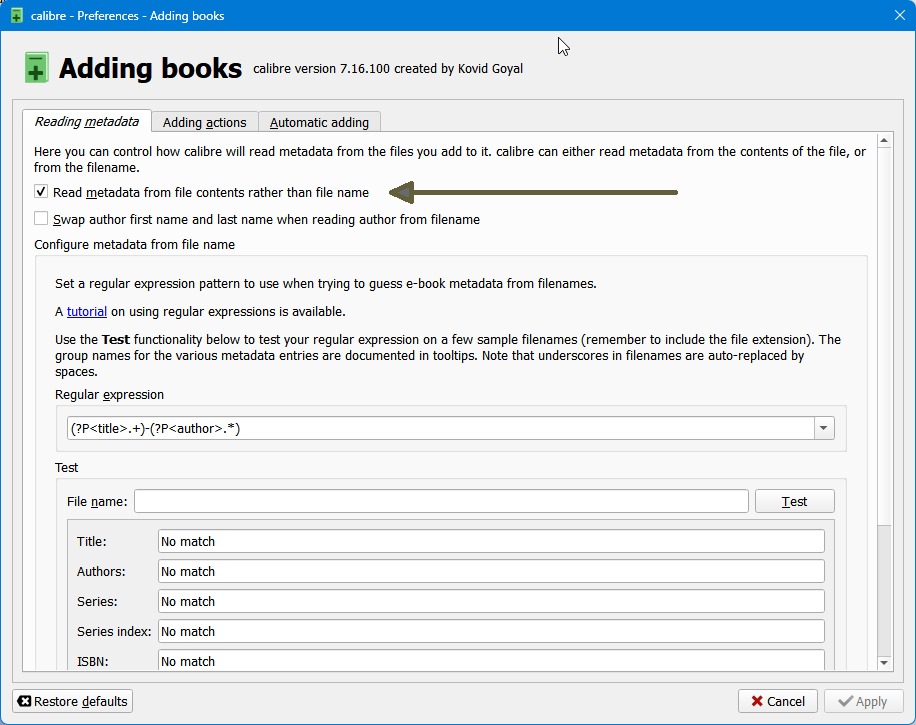This screenshot has width=916, height=725.
Task: Click the Authors result field
Action: pos(491,571)
